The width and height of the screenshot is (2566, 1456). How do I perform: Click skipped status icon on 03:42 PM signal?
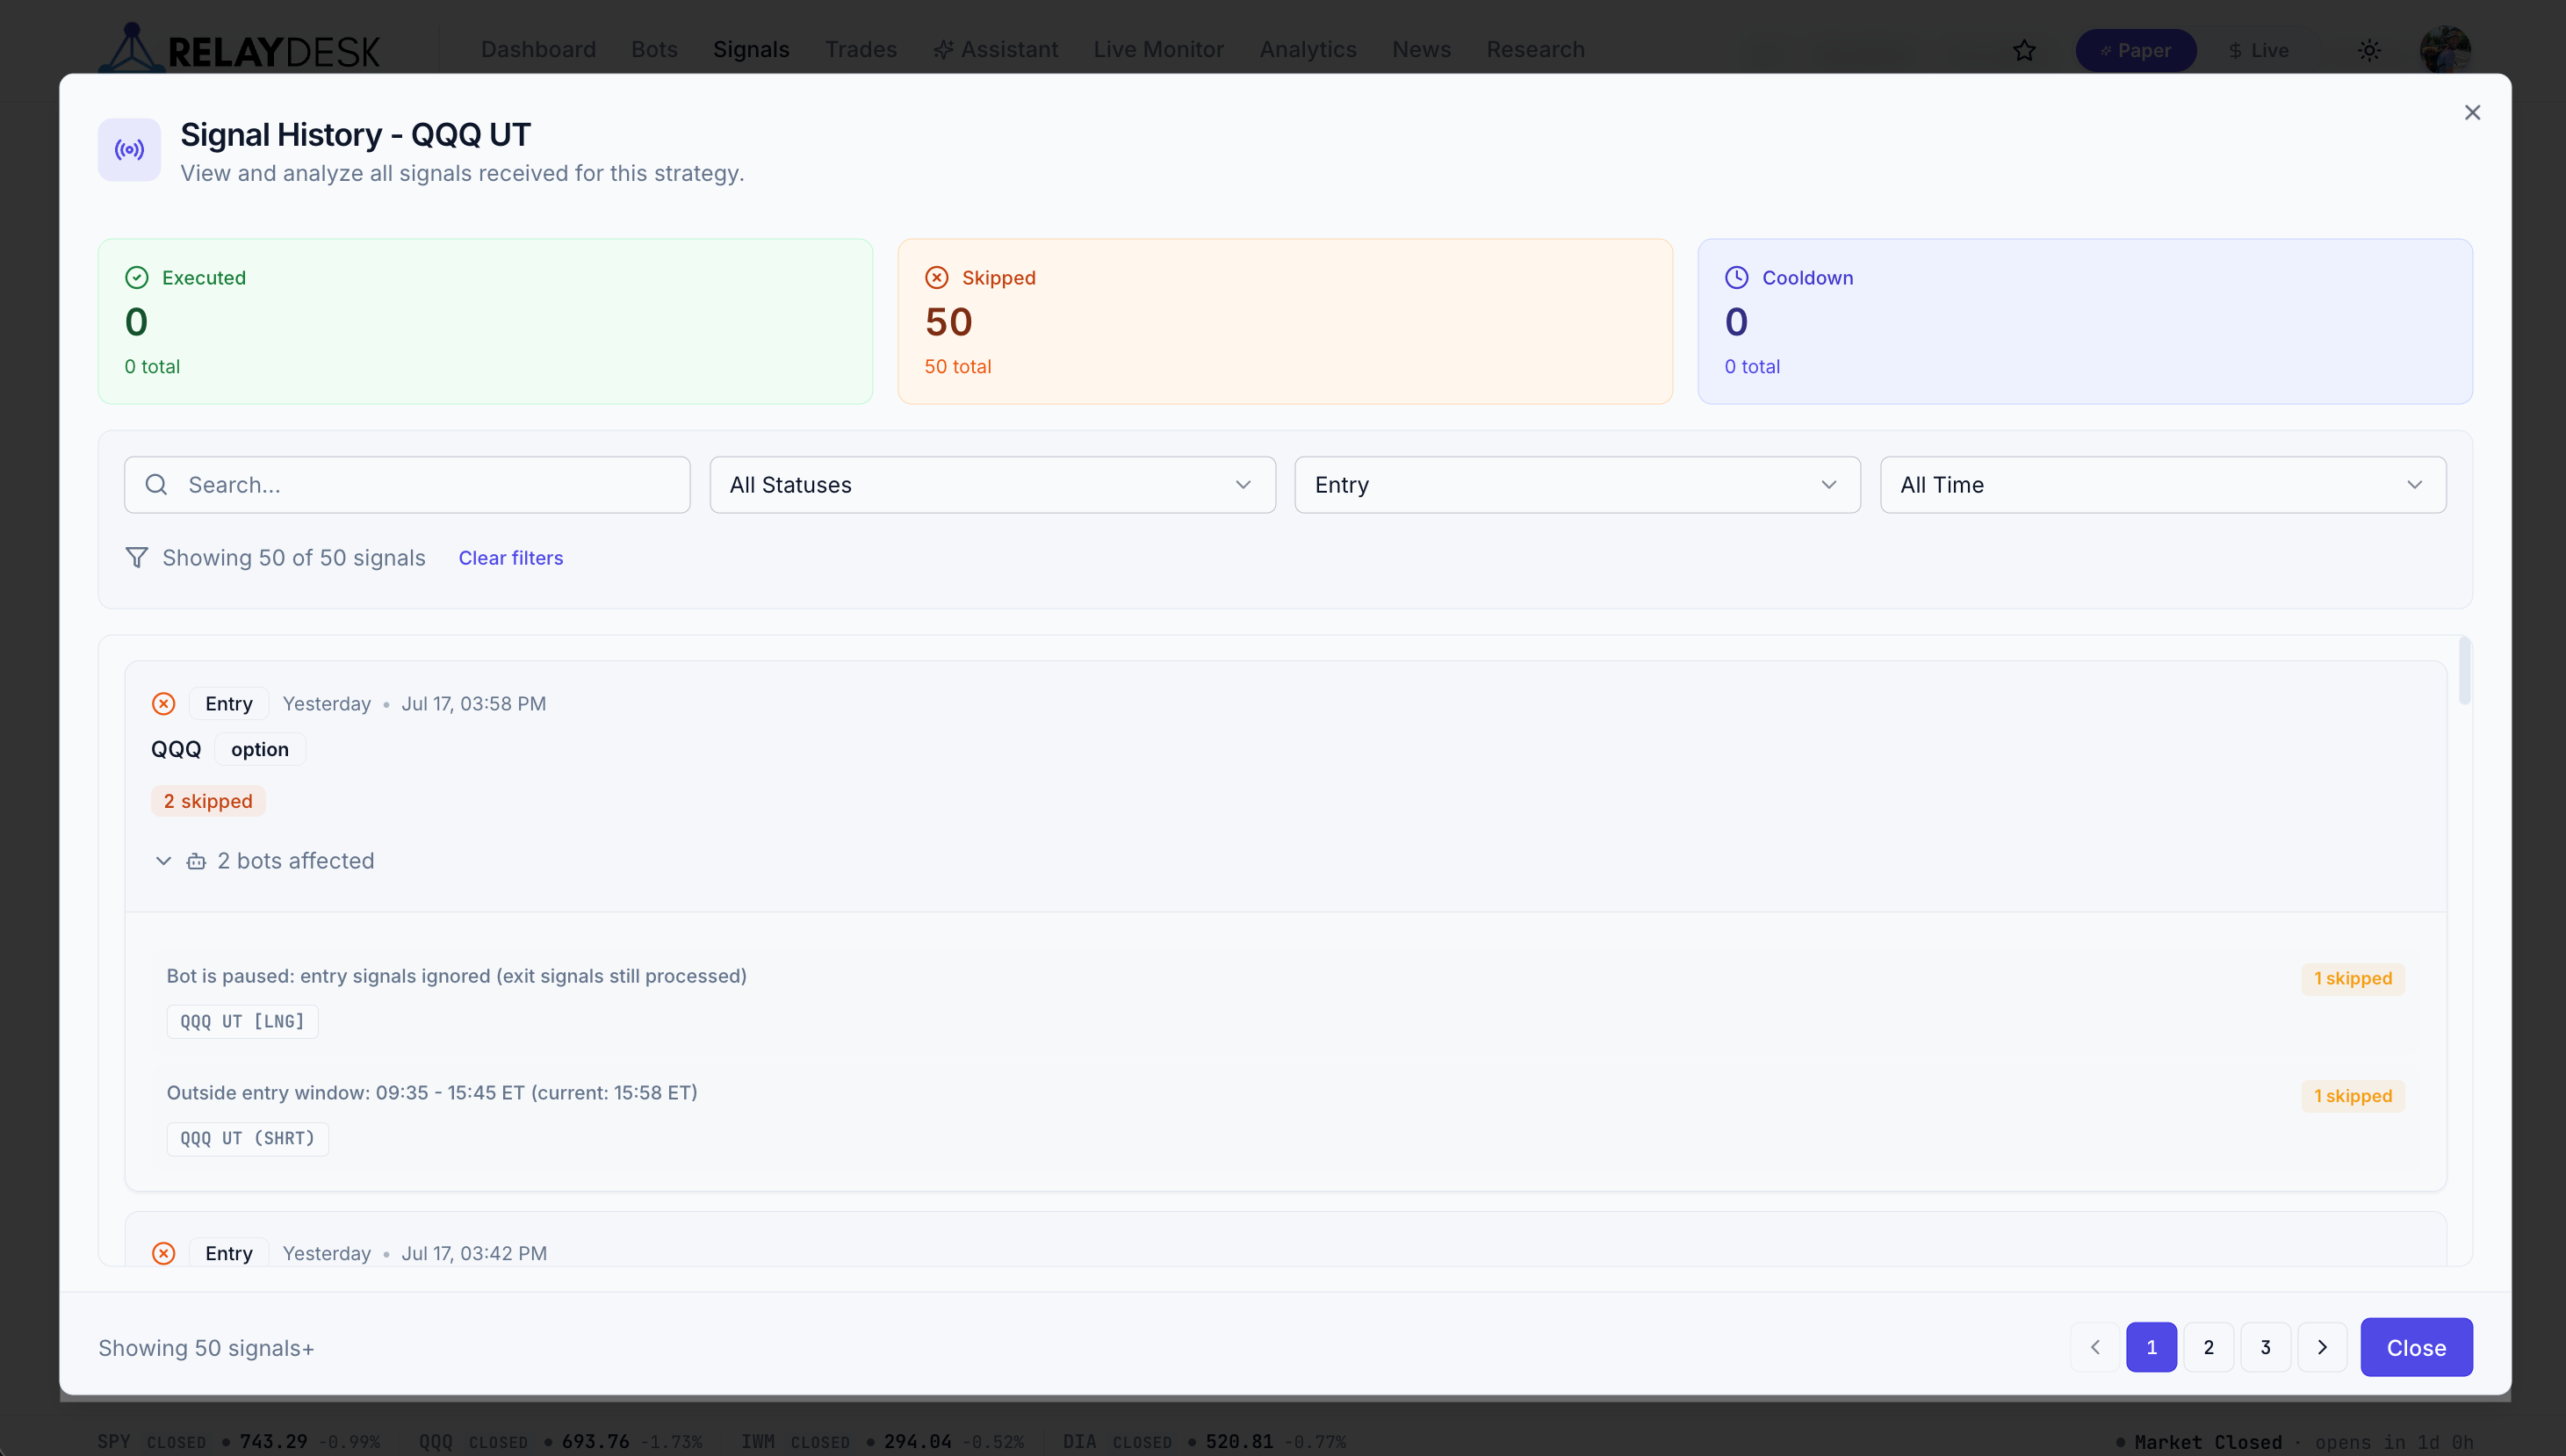pyautogui.click(x=164, y=1253)
